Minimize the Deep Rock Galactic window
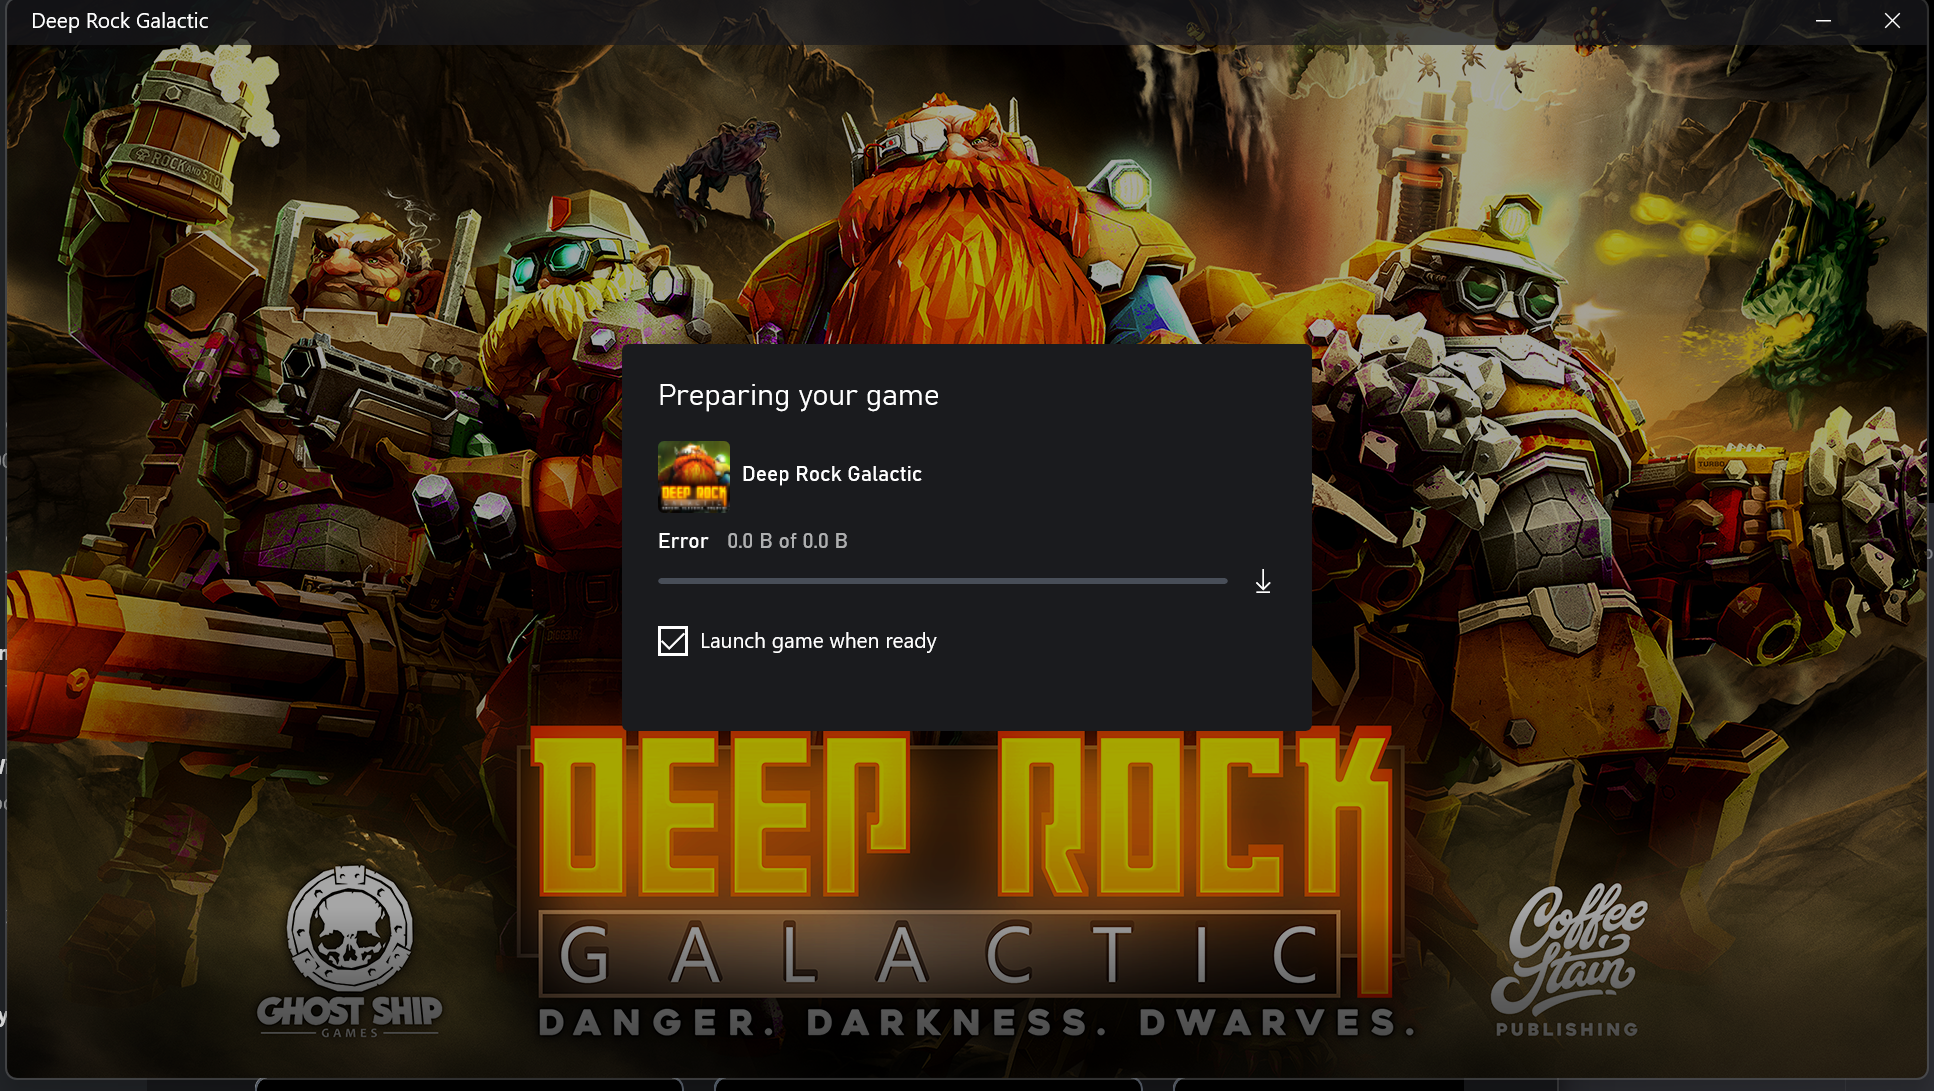 point(1823,21)
